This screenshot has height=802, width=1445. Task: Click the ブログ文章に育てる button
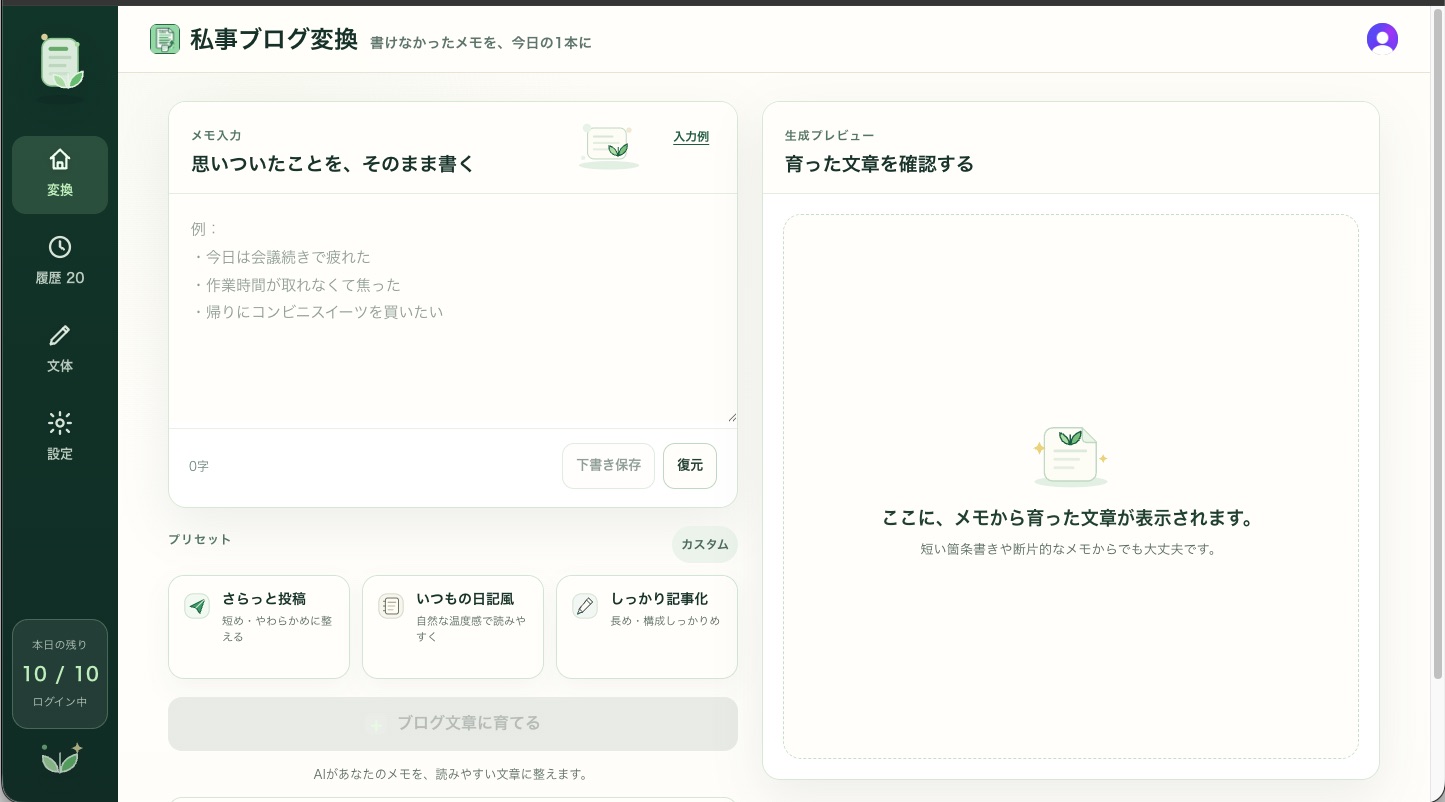pyautogui.click(x=453, y=724)
